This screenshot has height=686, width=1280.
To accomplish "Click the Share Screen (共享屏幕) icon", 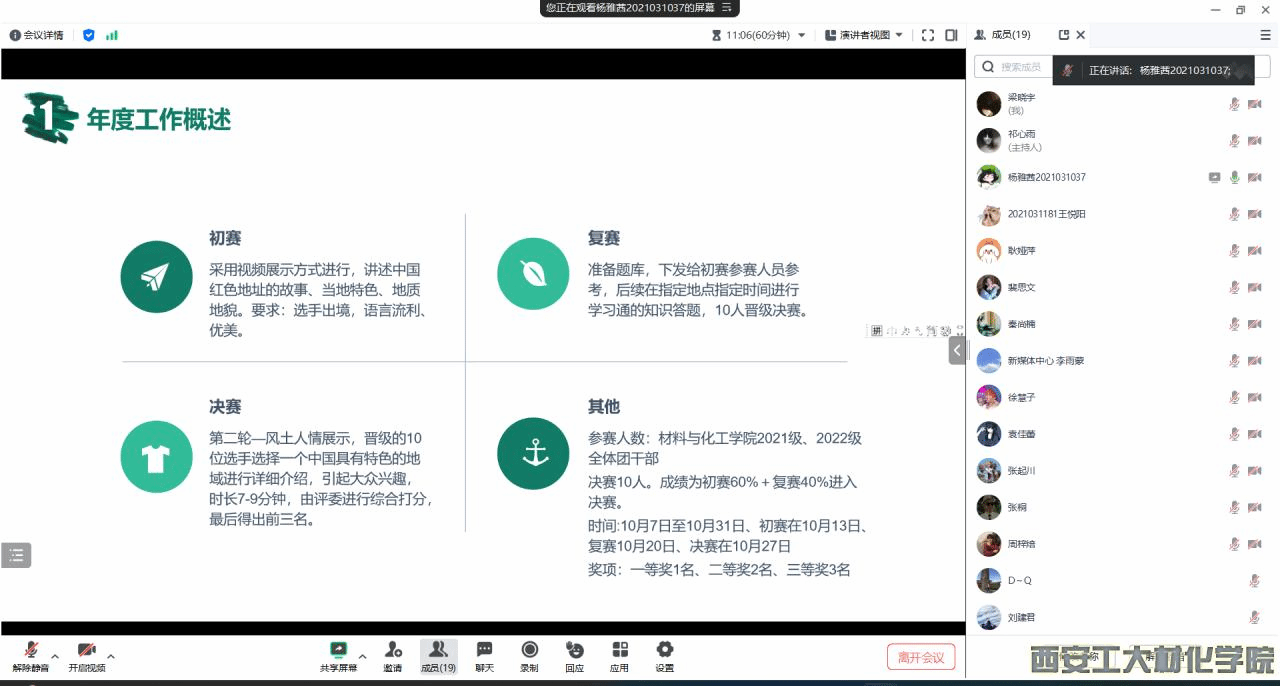I will 338,651.
